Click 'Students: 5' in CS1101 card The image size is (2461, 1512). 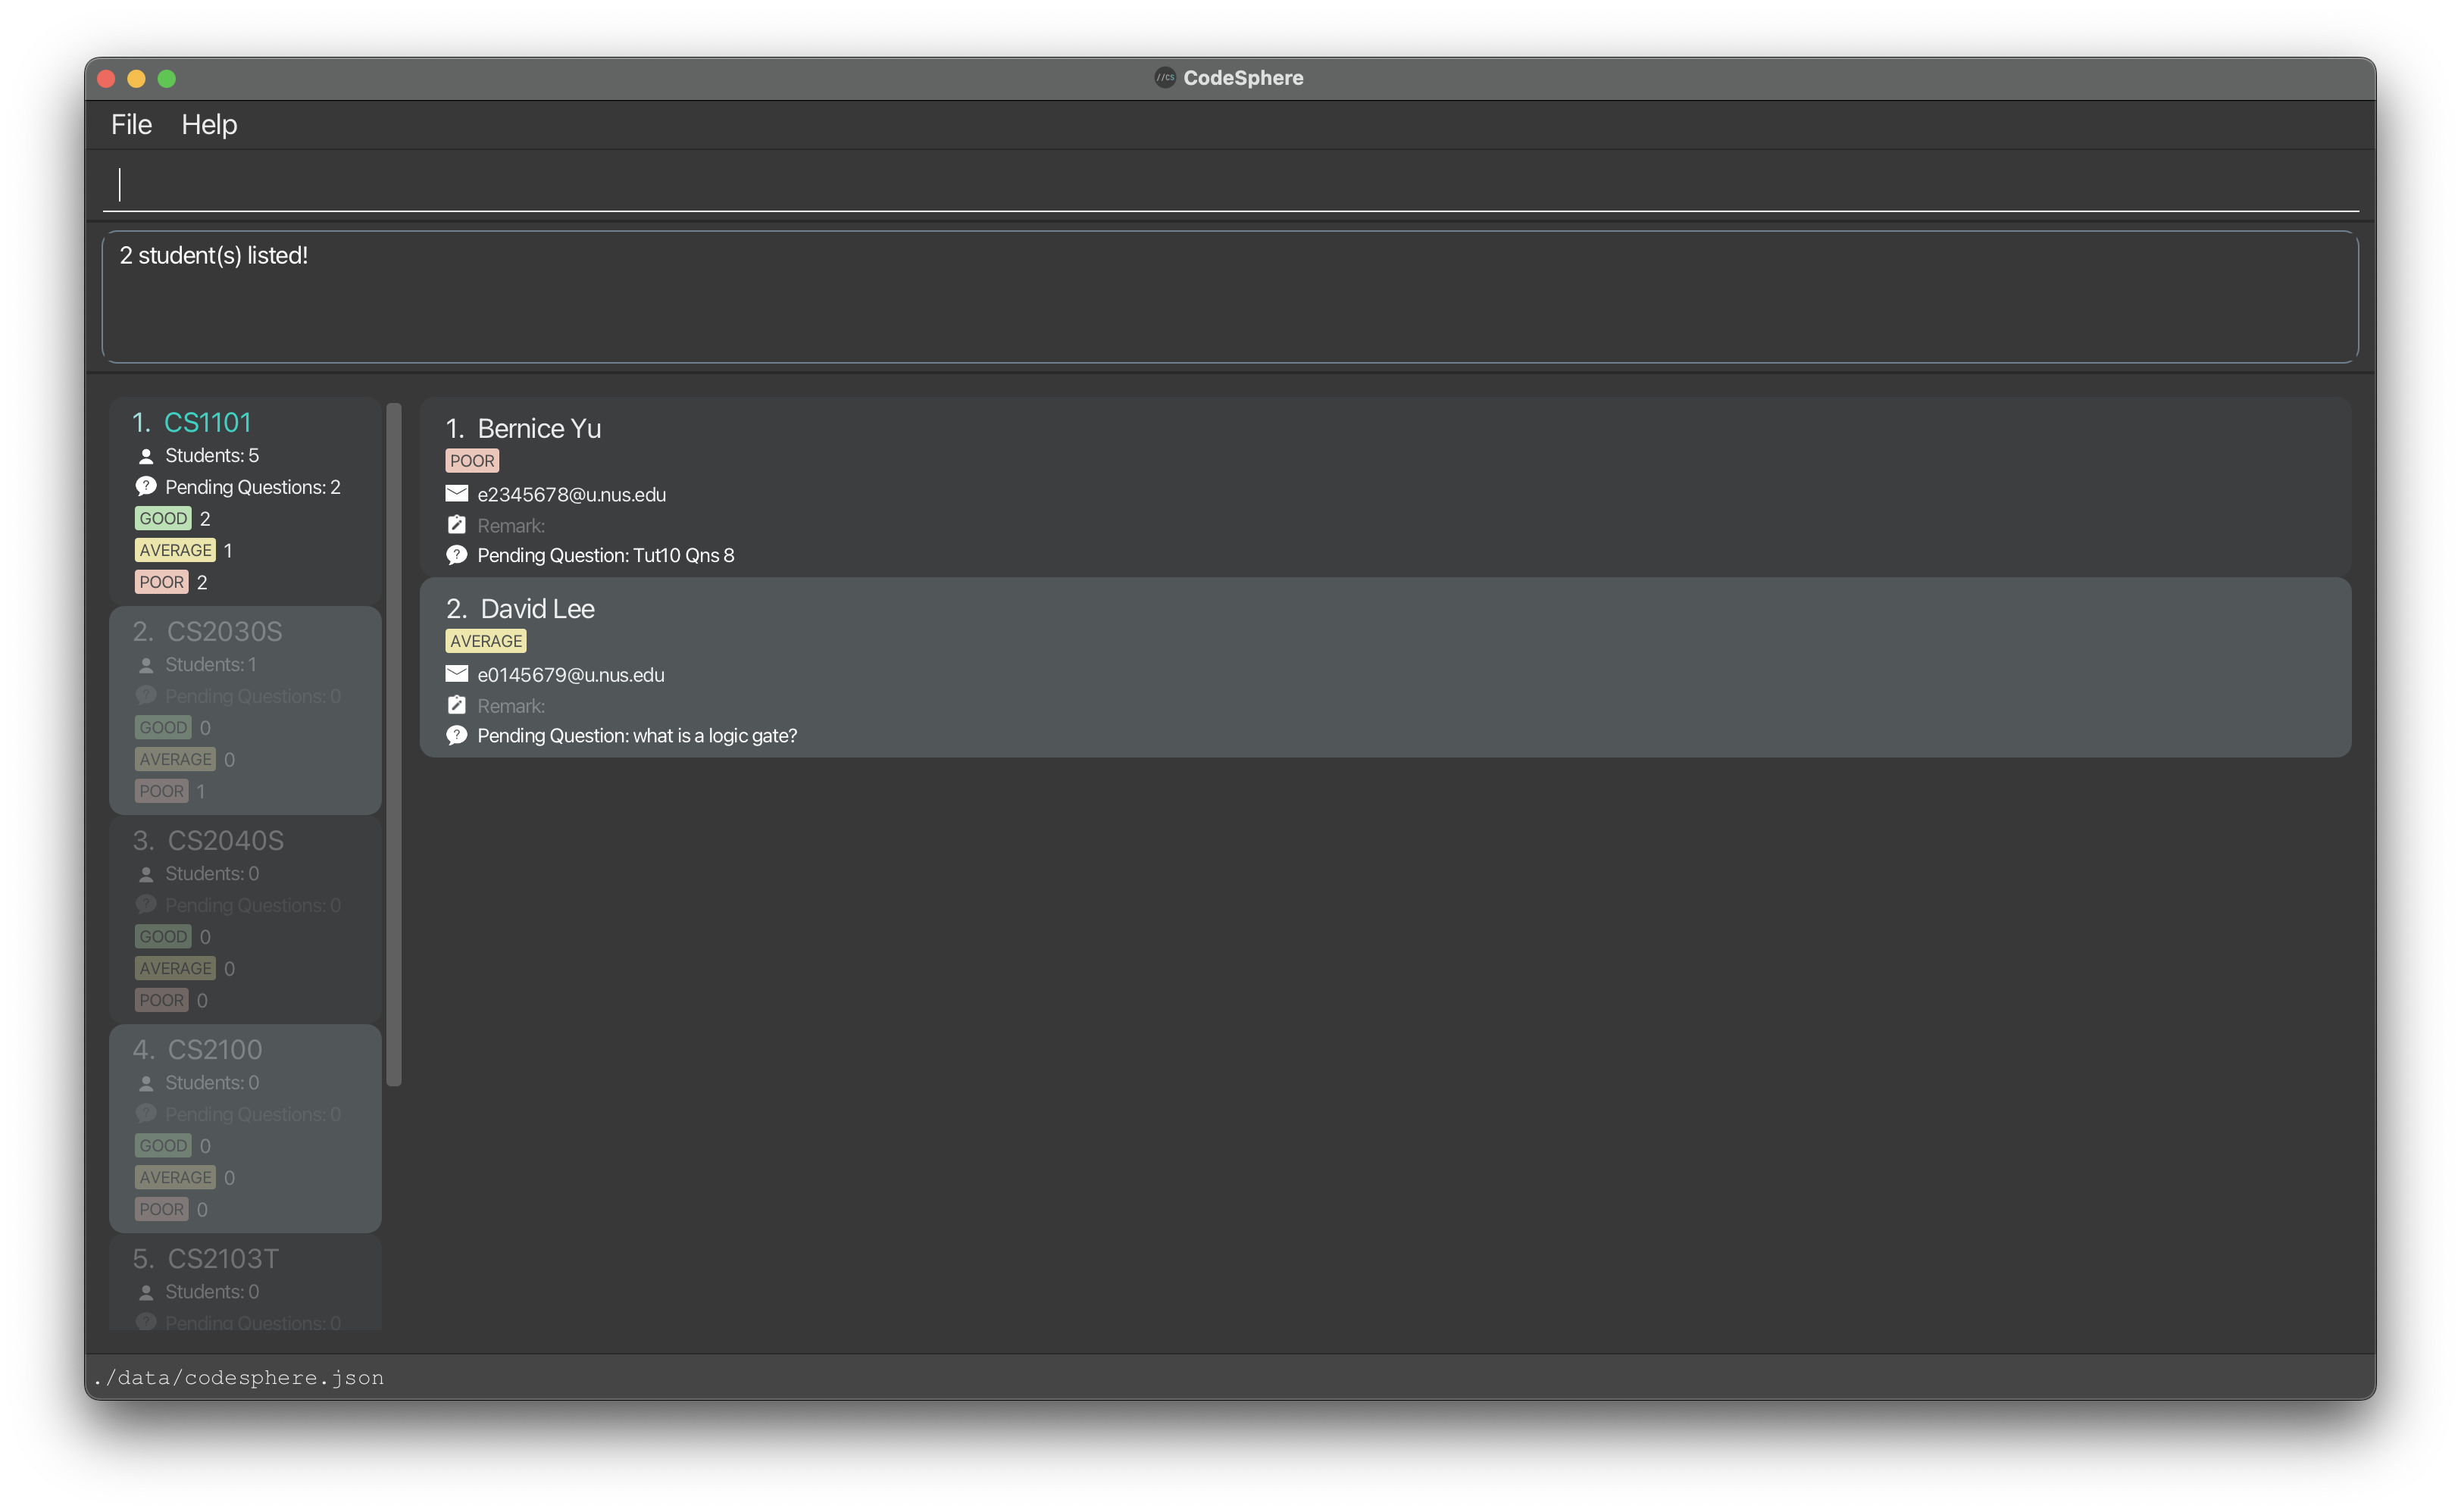[212, 455]
